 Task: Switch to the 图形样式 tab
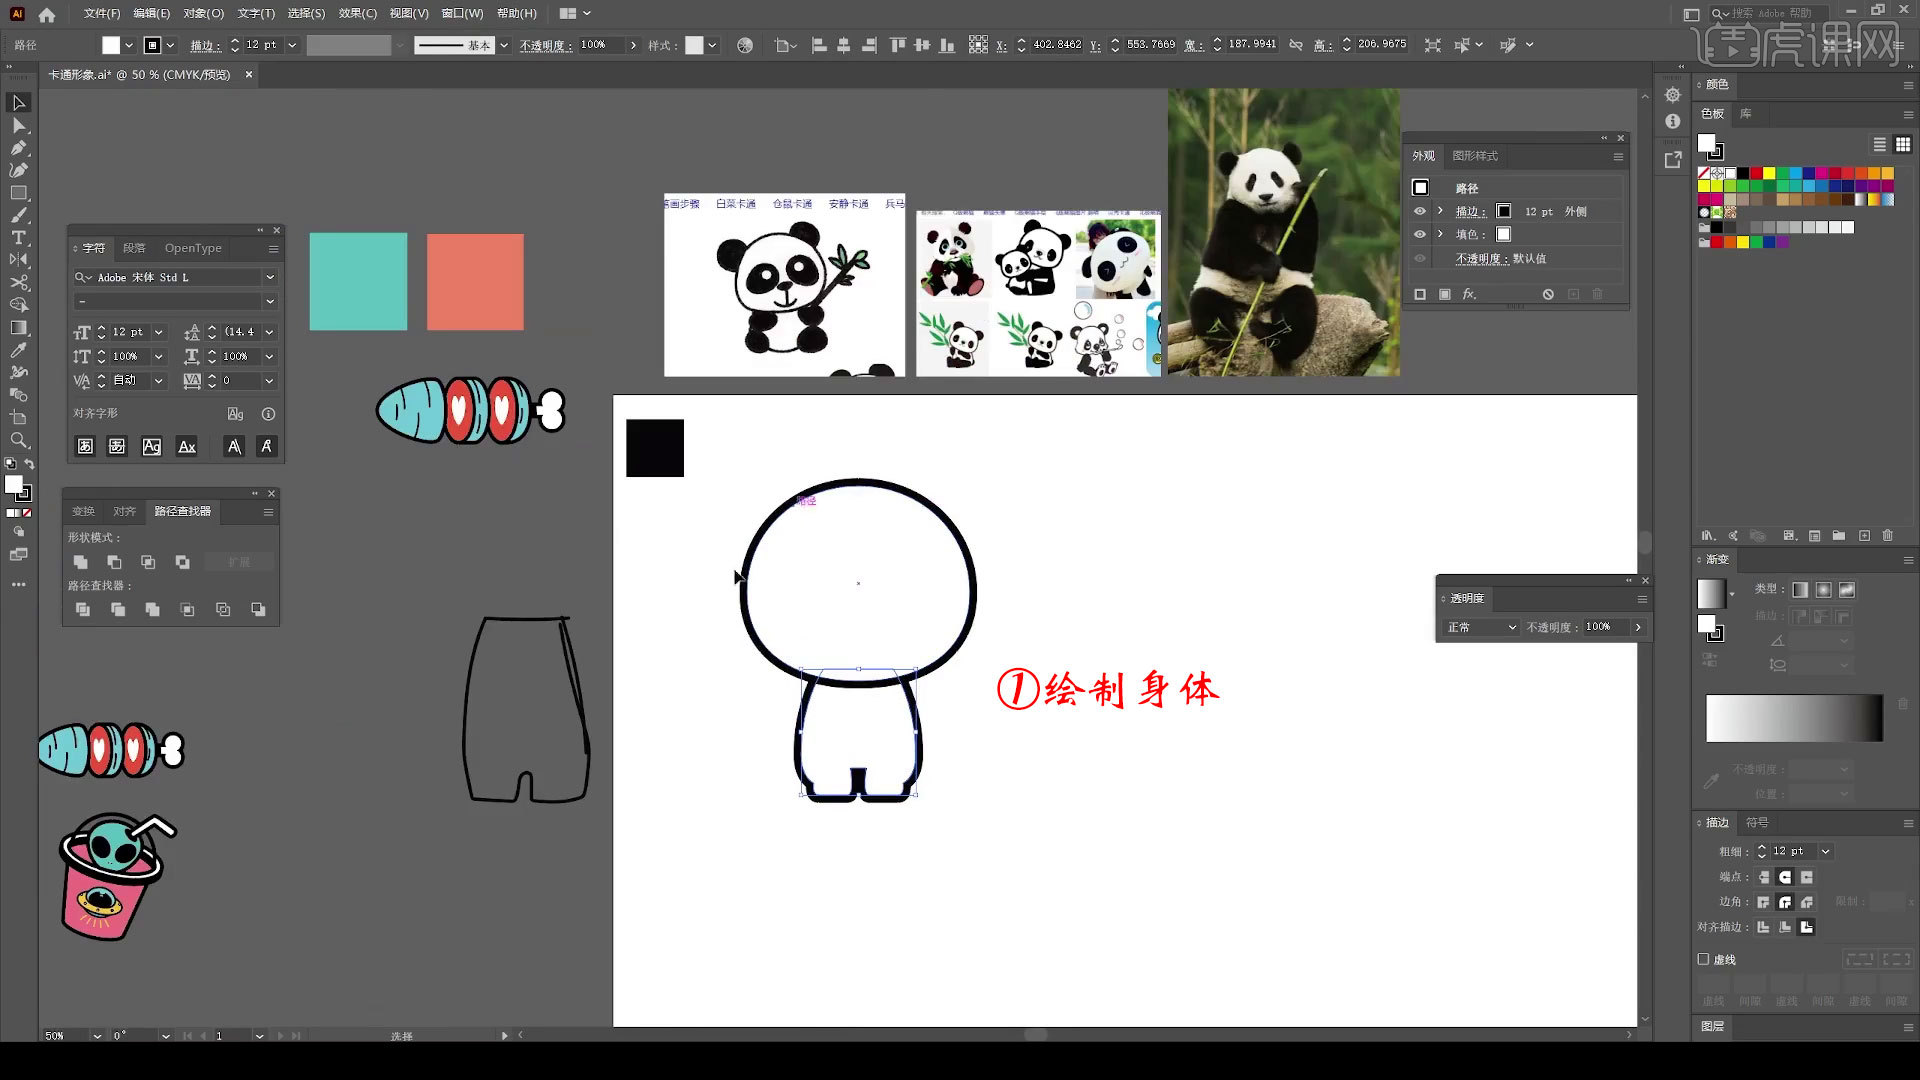(1475, 156)
